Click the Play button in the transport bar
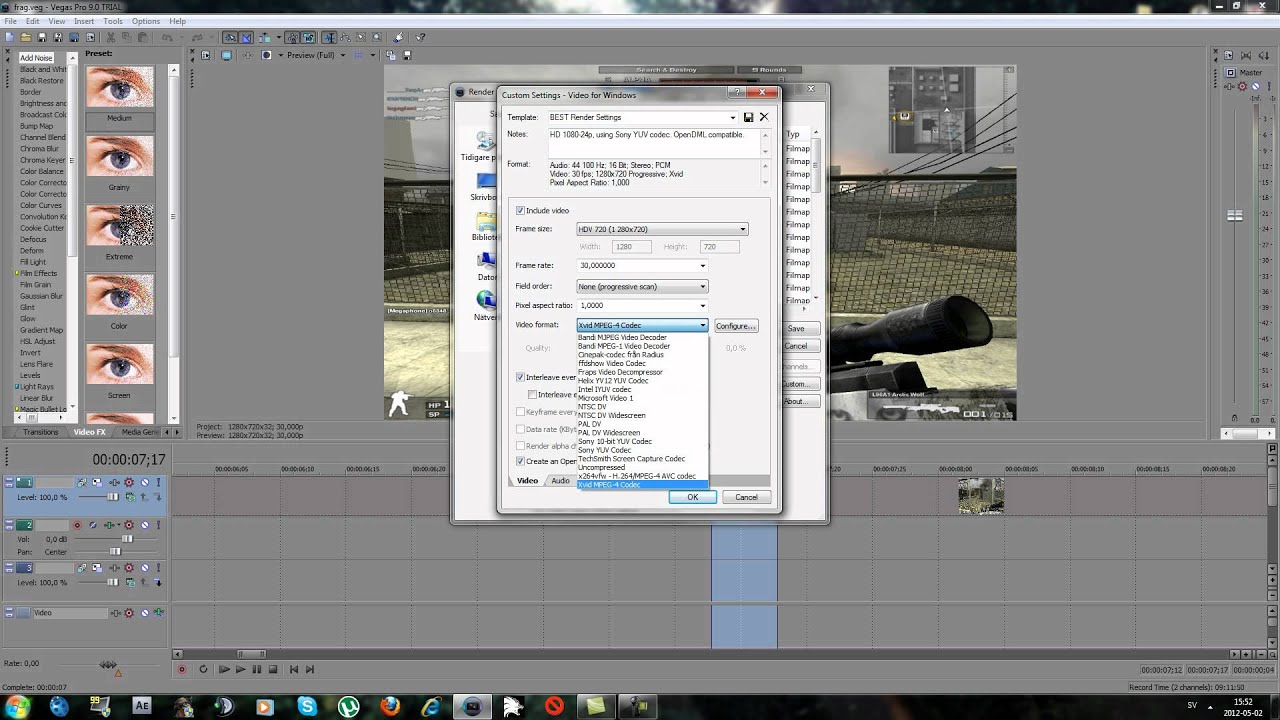1280x720 pixels. pyautogui.click(x=240, y=669)
